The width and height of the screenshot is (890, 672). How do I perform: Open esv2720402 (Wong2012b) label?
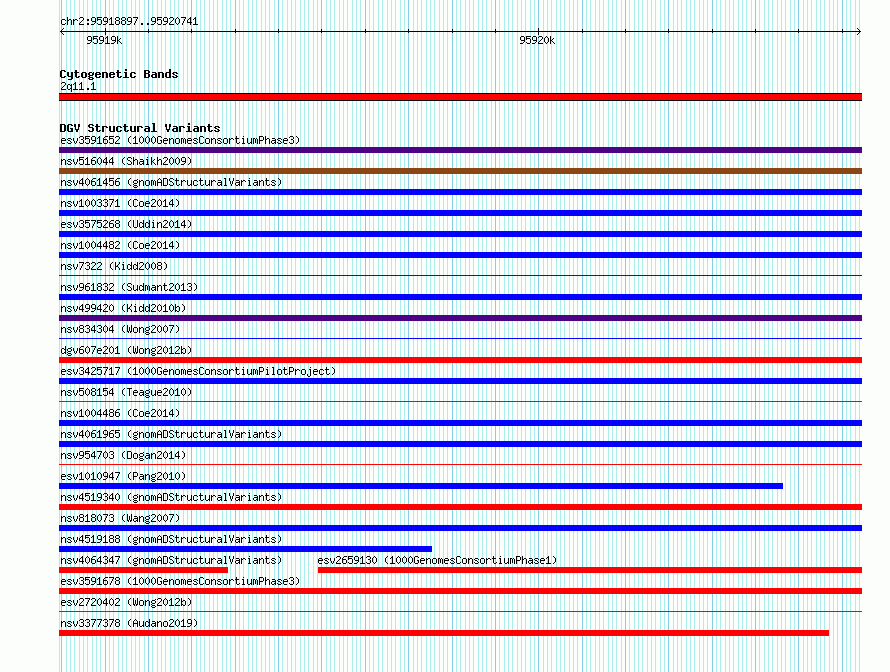[126, 602]
